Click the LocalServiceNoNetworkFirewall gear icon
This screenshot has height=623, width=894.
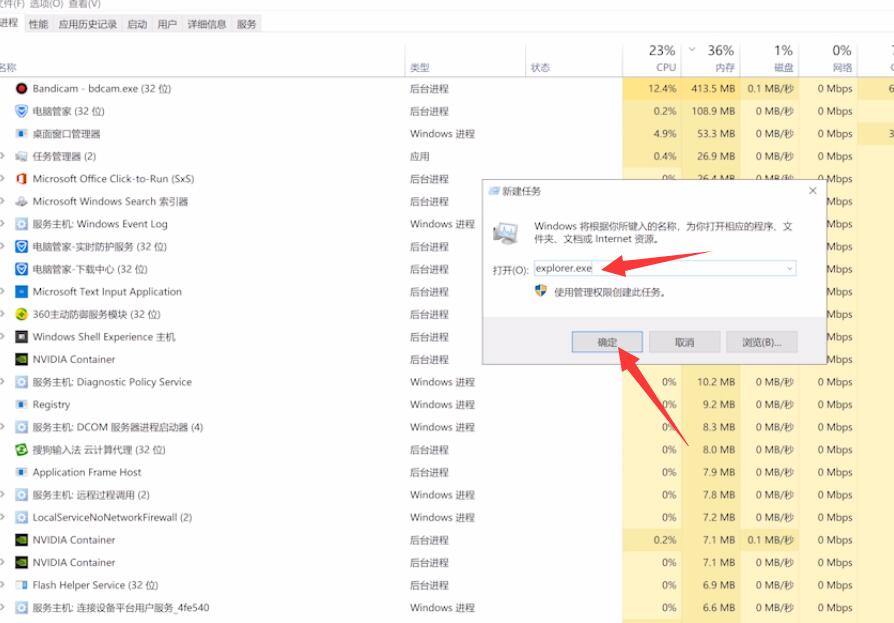[x=21, y=518]
